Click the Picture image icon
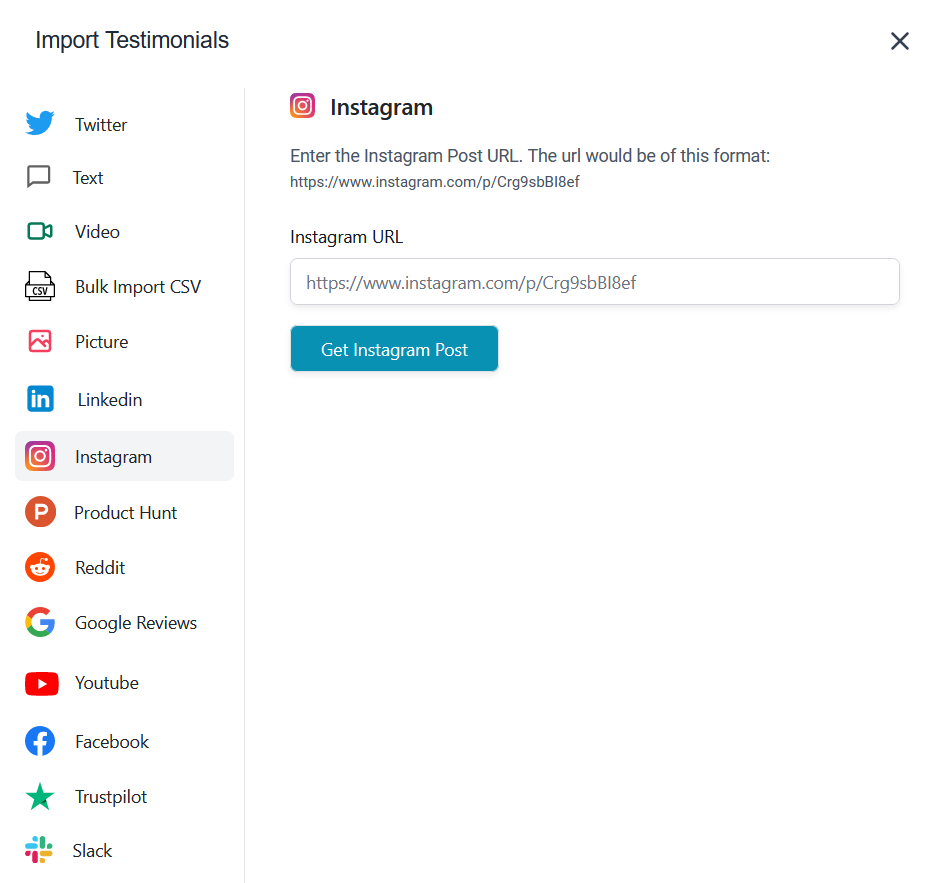949x883 pixels. (x=40, y=341)
